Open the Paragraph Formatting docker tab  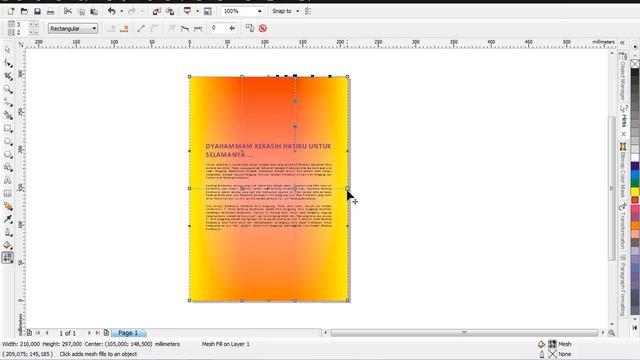pyautogui.click(x=623, y=286)
